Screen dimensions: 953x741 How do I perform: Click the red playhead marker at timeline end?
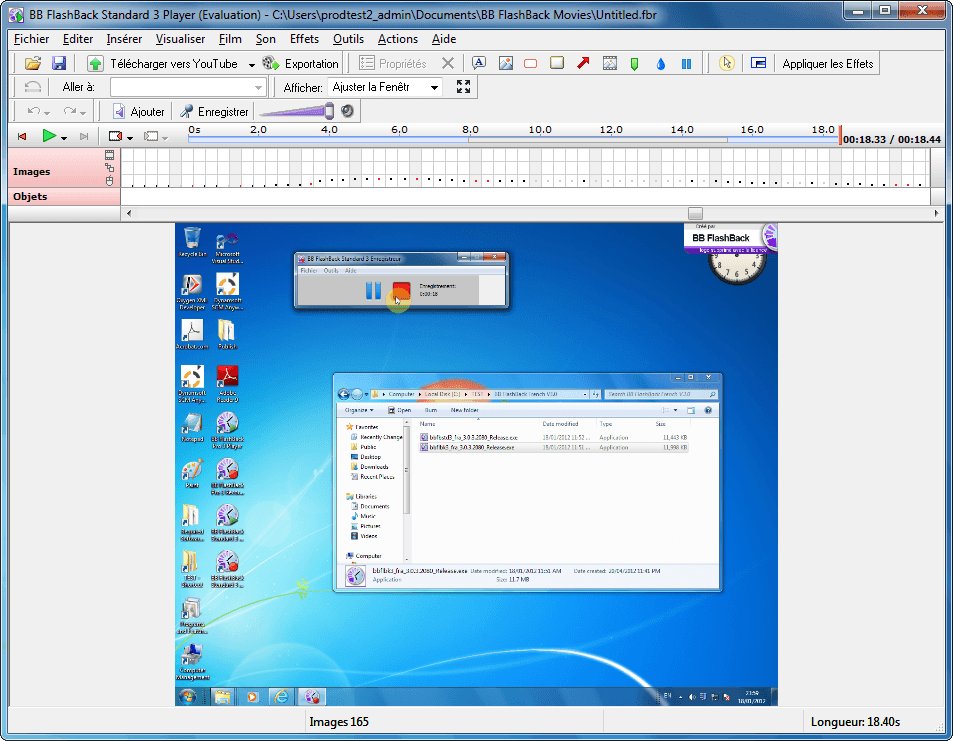tap(840, 134)
